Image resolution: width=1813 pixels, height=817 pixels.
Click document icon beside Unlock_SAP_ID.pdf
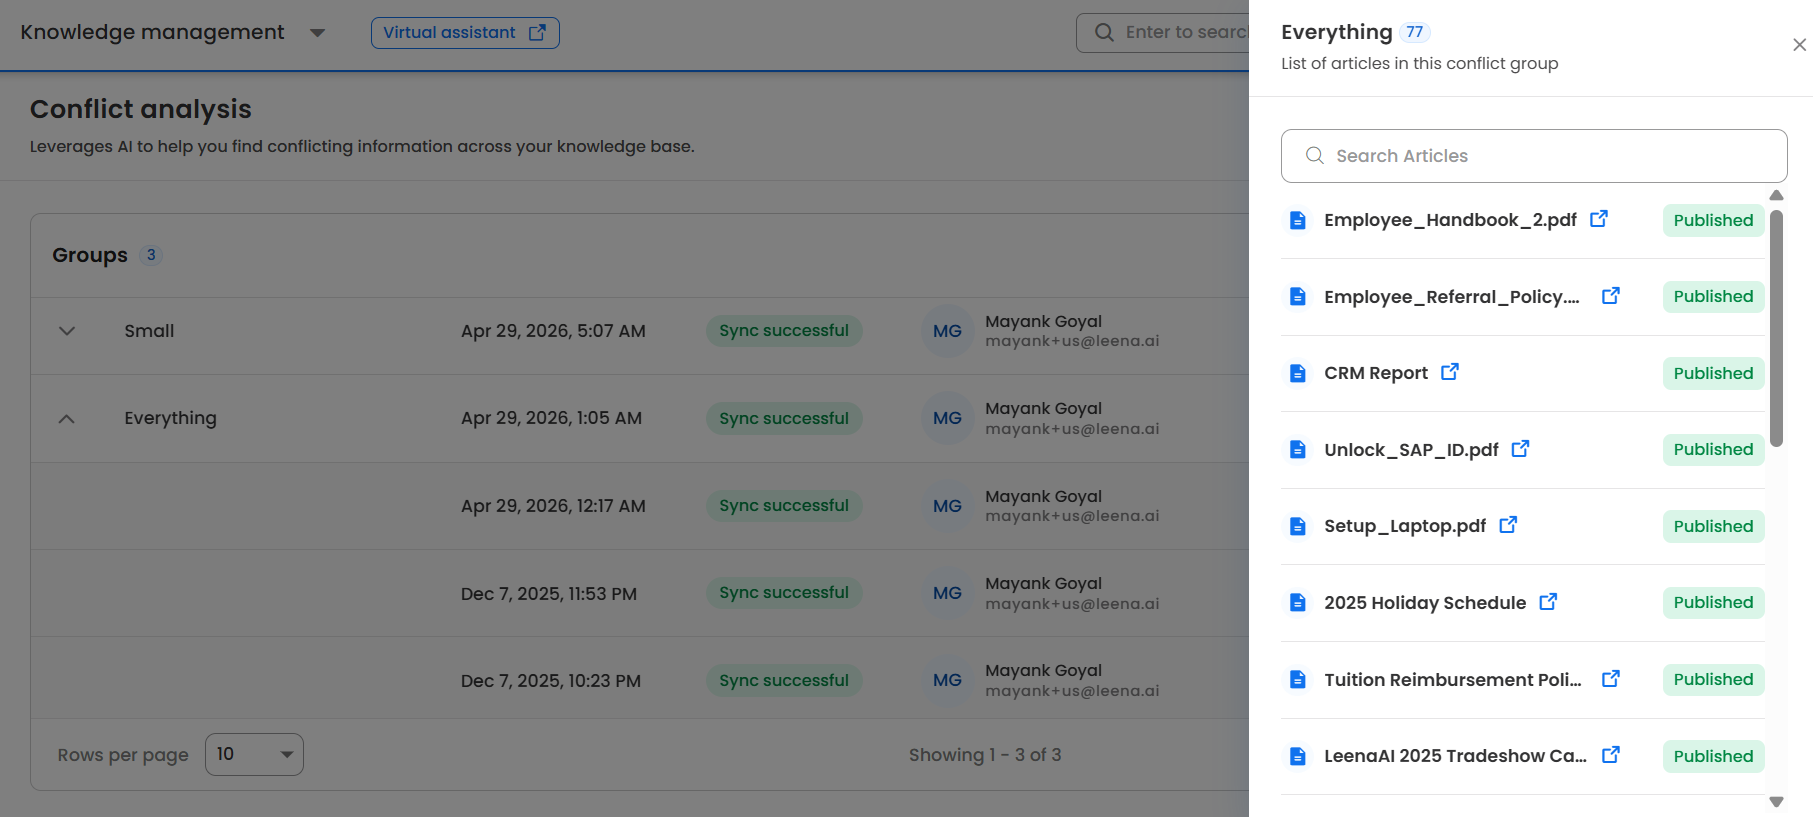pyautogui.click(x=1298, y=449)
